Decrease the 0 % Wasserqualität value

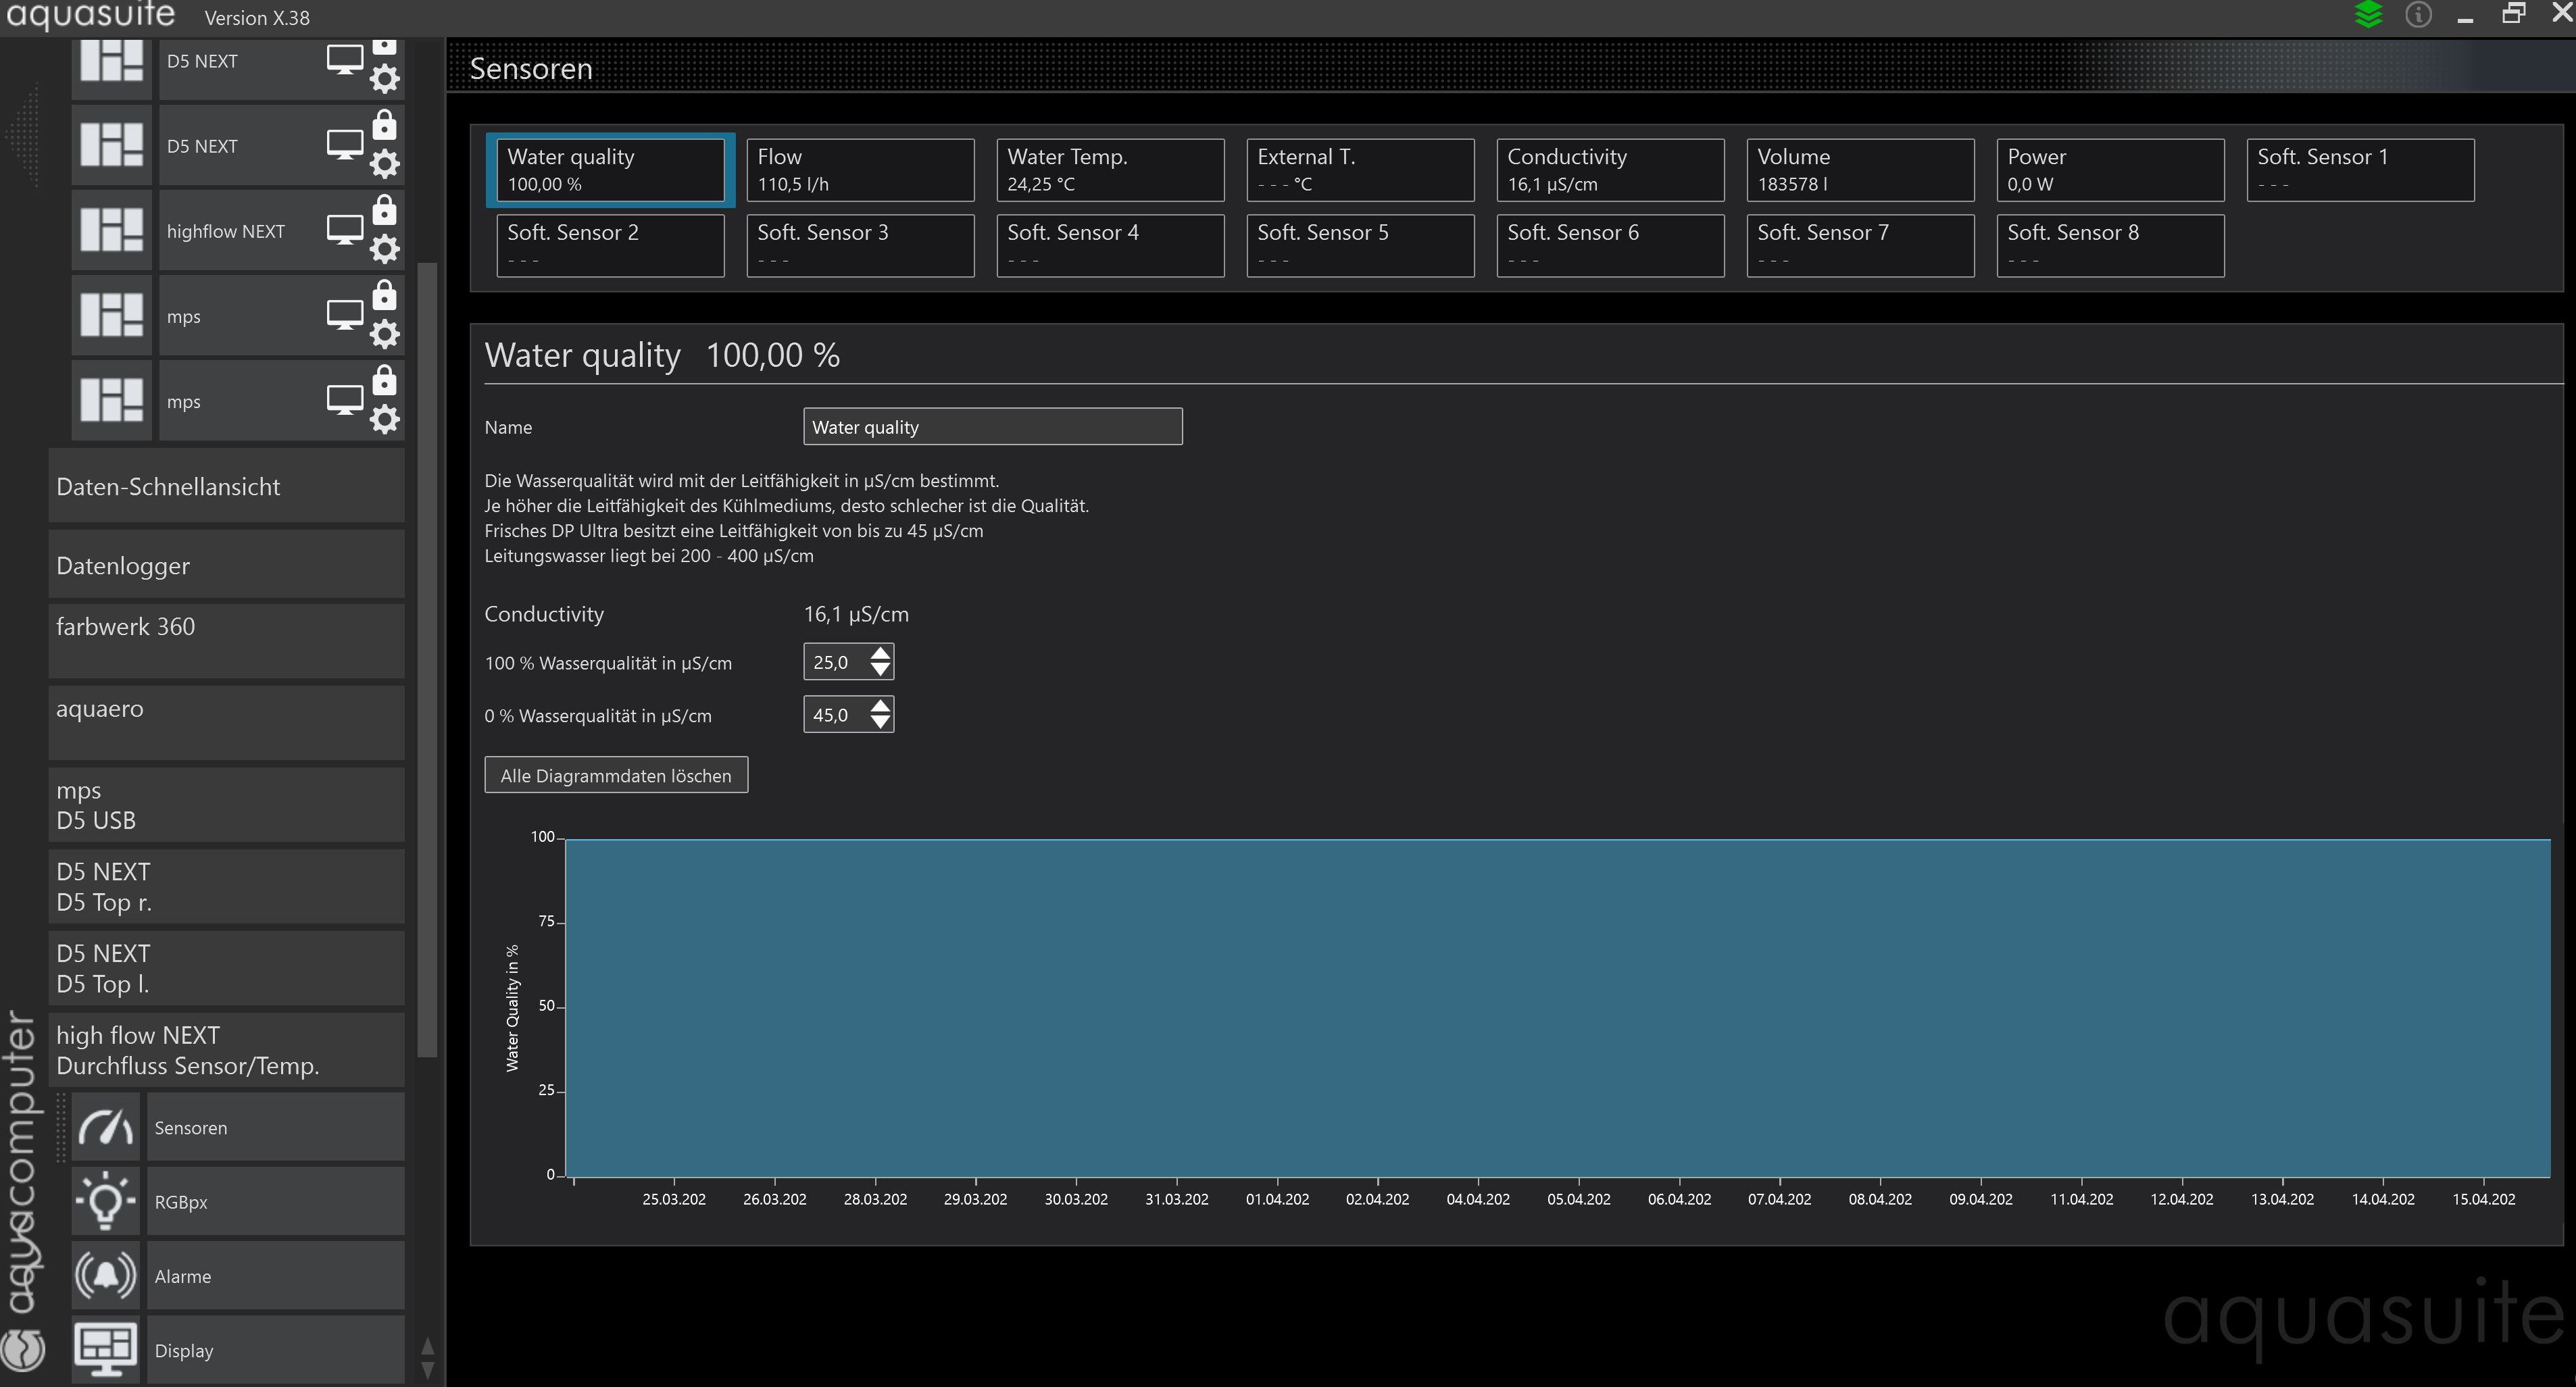pyautogui.click(x=880, y=723)
